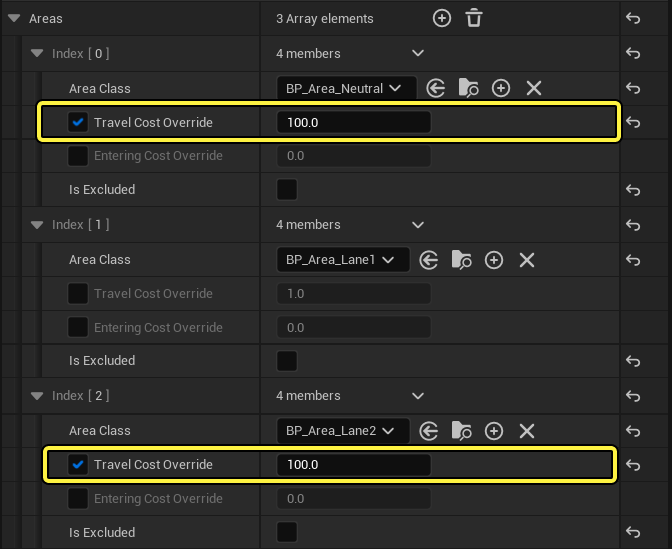Image resolution: width=672 pixels, height=549 pixels.
Task: Reset BP_Area_Lane1 Area Class row to default
Action: click(633, 260)
